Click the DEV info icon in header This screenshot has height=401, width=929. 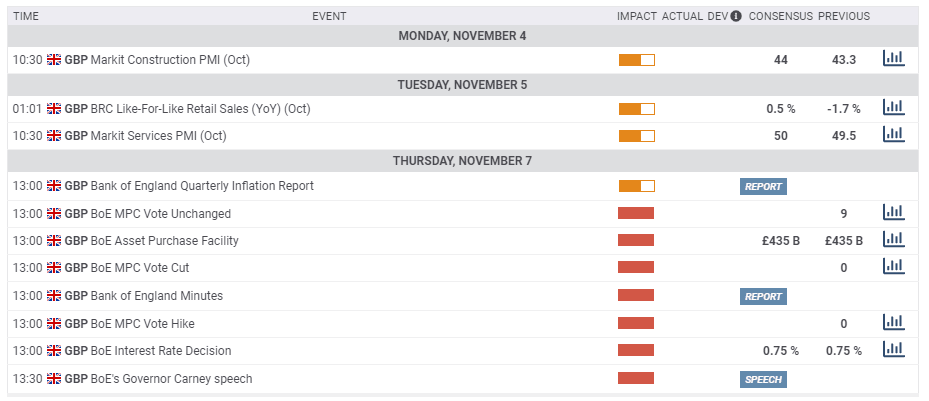coord(736,16)
